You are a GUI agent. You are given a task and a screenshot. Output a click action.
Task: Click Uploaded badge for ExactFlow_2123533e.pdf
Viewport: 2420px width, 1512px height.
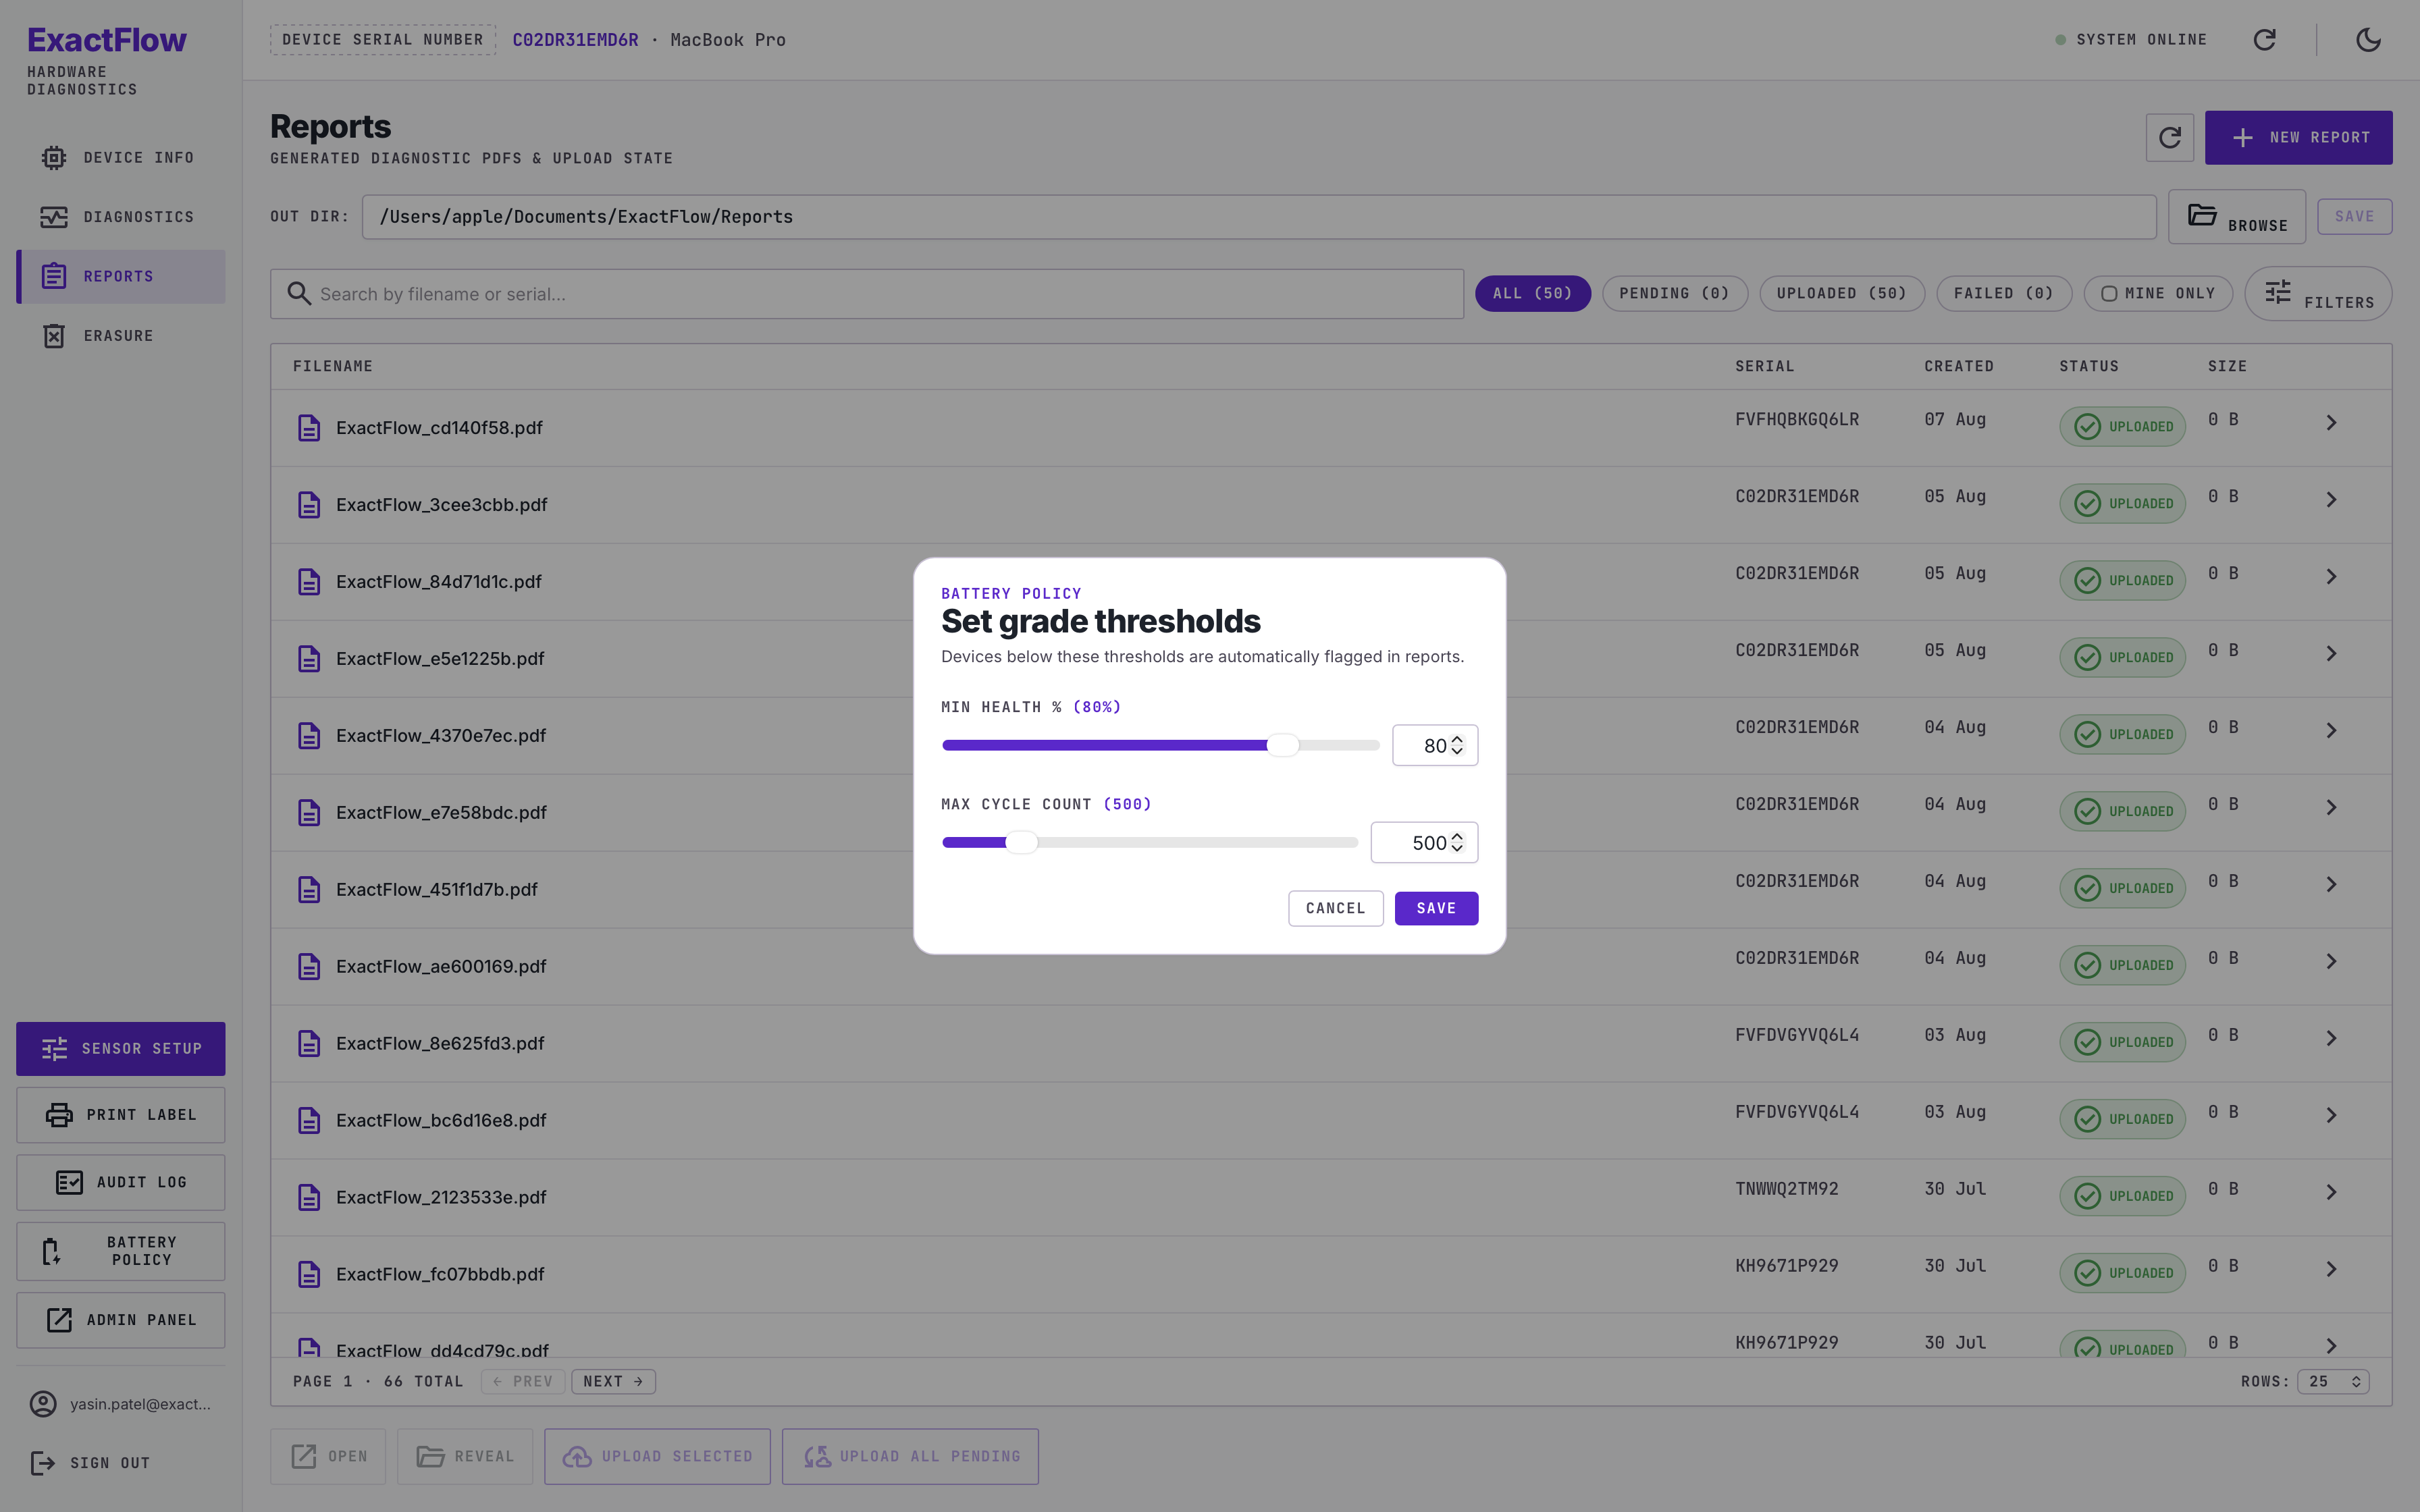(2122, 1197)
